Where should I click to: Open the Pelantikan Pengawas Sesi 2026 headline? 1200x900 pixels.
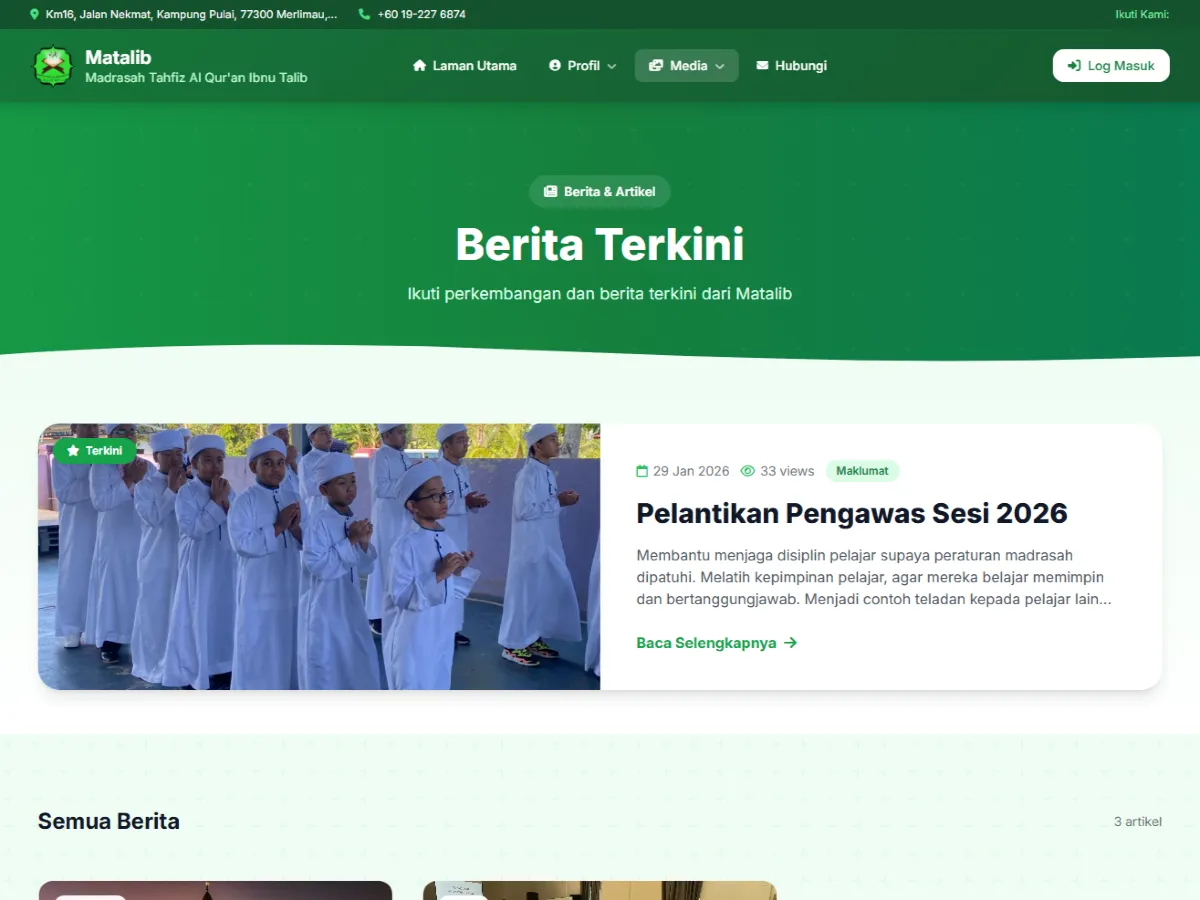(x=851, y=513)
